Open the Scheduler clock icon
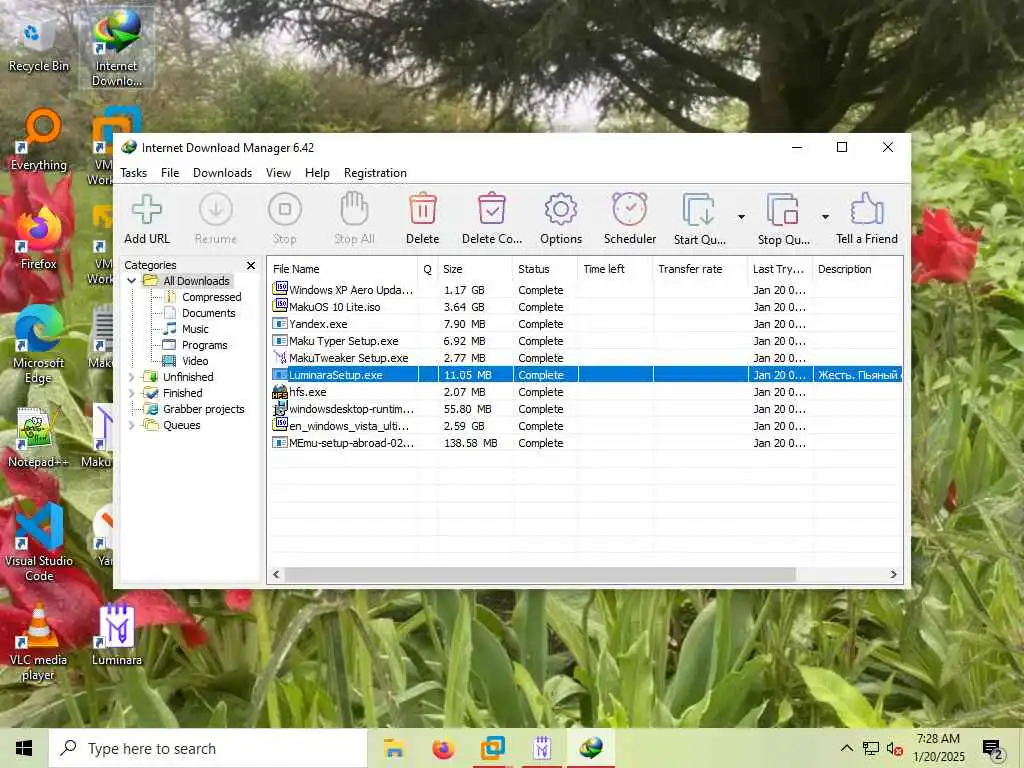Image resolution: width=1024 pixels, height=768 pixels. pyautogui.click(x=630, y=210)
